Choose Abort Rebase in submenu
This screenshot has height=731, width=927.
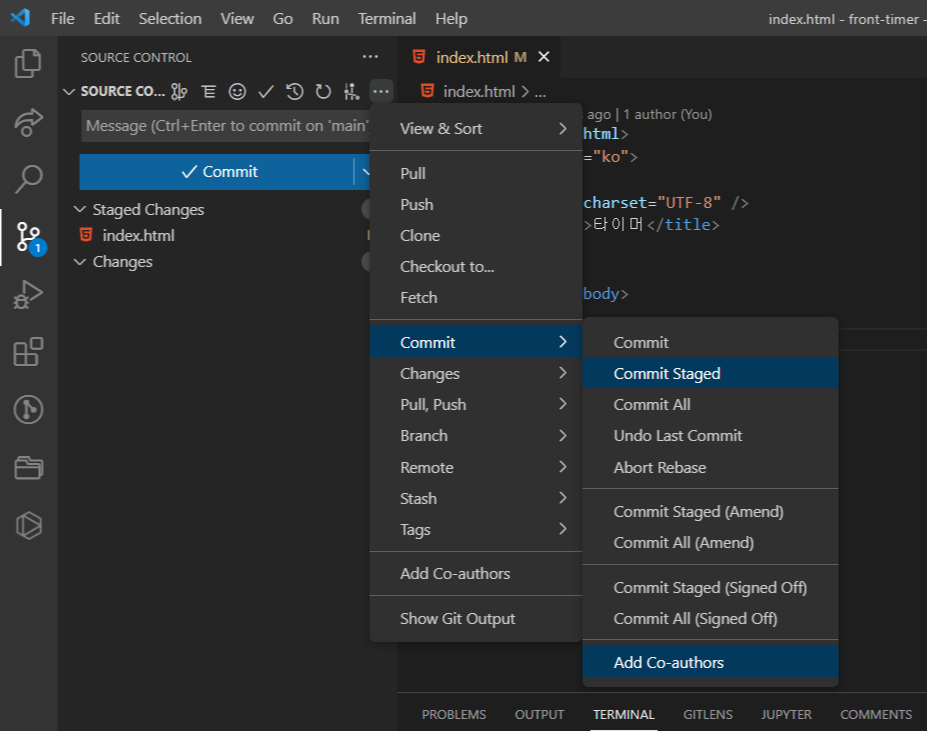(710, 467)
